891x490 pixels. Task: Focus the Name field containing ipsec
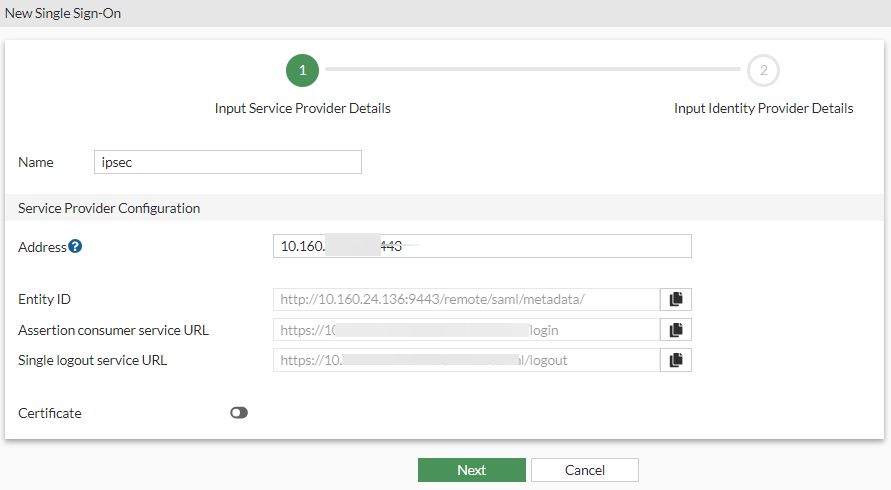pyautogui.click(x=227, y=162)
